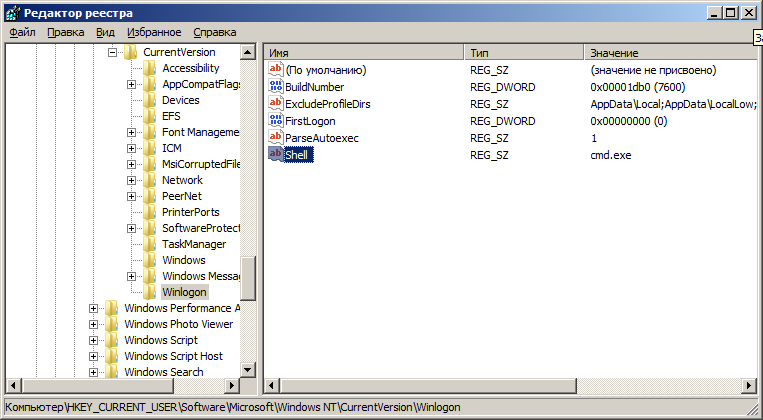Image resolution: width=763 pixels, height=420 pixels.
Task: Open the Справка menu
Action: pyautogui.click(x=215, y=32)
